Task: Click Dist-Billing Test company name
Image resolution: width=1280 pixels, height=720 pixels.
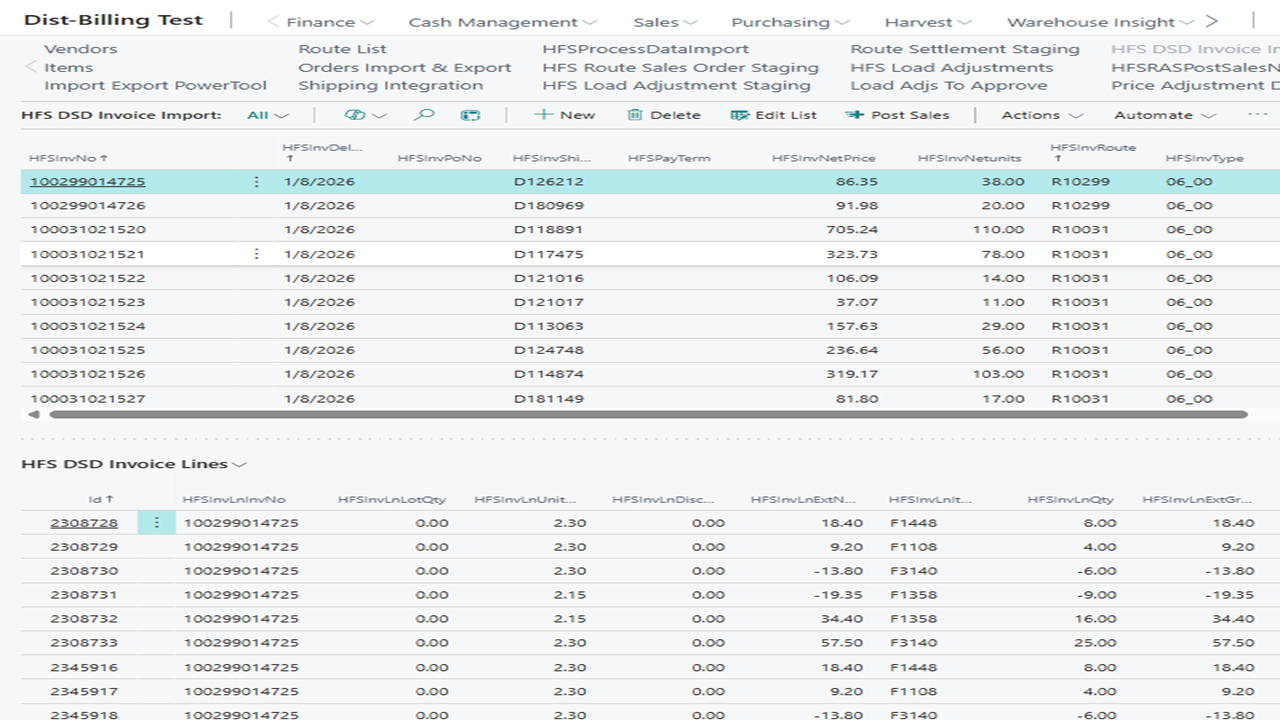Action: (x=113, y=20)
